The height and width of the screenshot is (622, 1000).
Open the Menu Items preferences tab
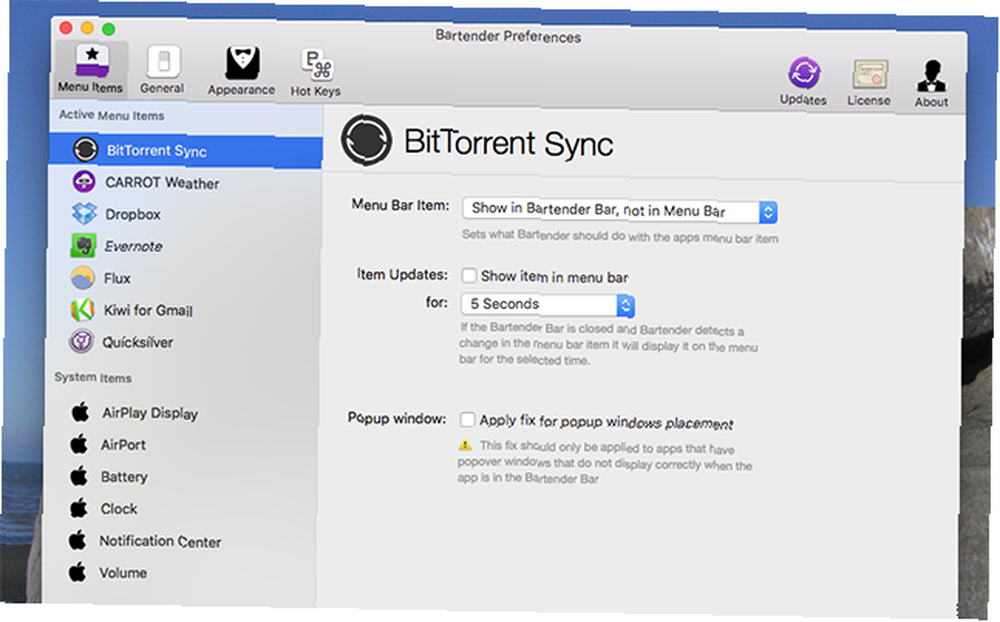(x=91, y=70)
